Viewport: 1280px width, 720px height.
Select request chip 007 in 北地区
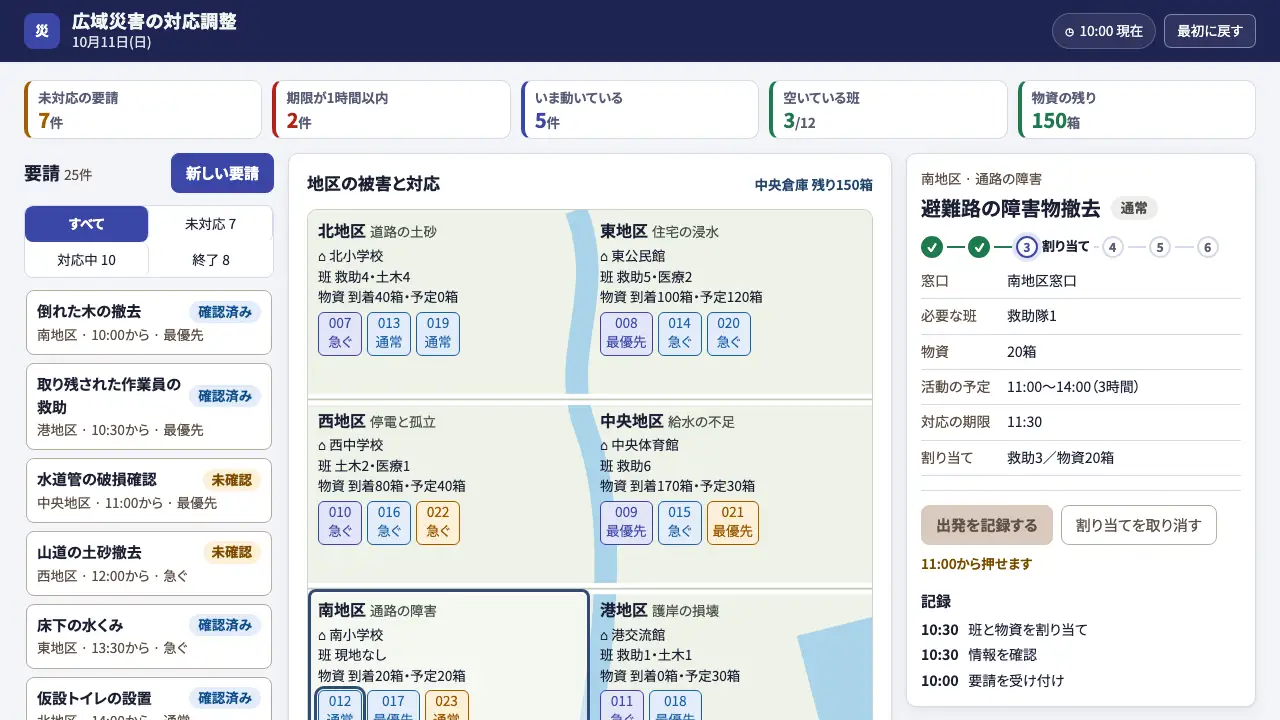[340, 334]
